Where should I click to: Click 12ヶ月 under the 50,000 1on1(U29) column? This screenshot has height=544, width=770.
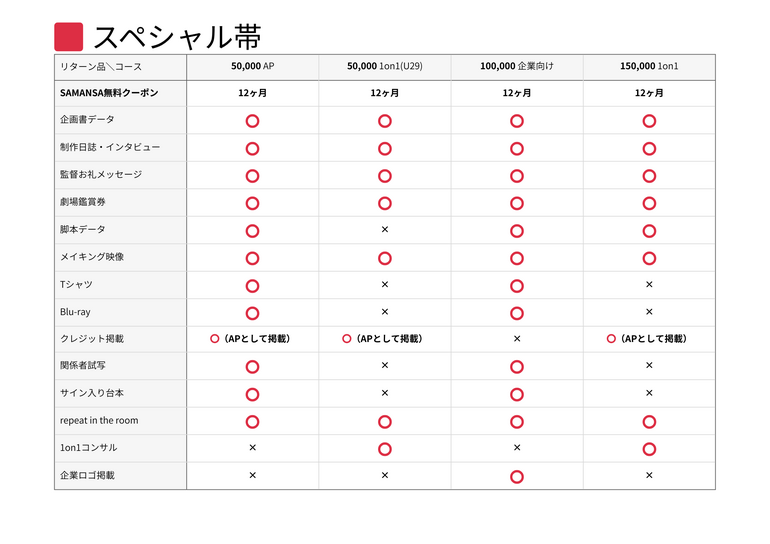coord(385,93)
